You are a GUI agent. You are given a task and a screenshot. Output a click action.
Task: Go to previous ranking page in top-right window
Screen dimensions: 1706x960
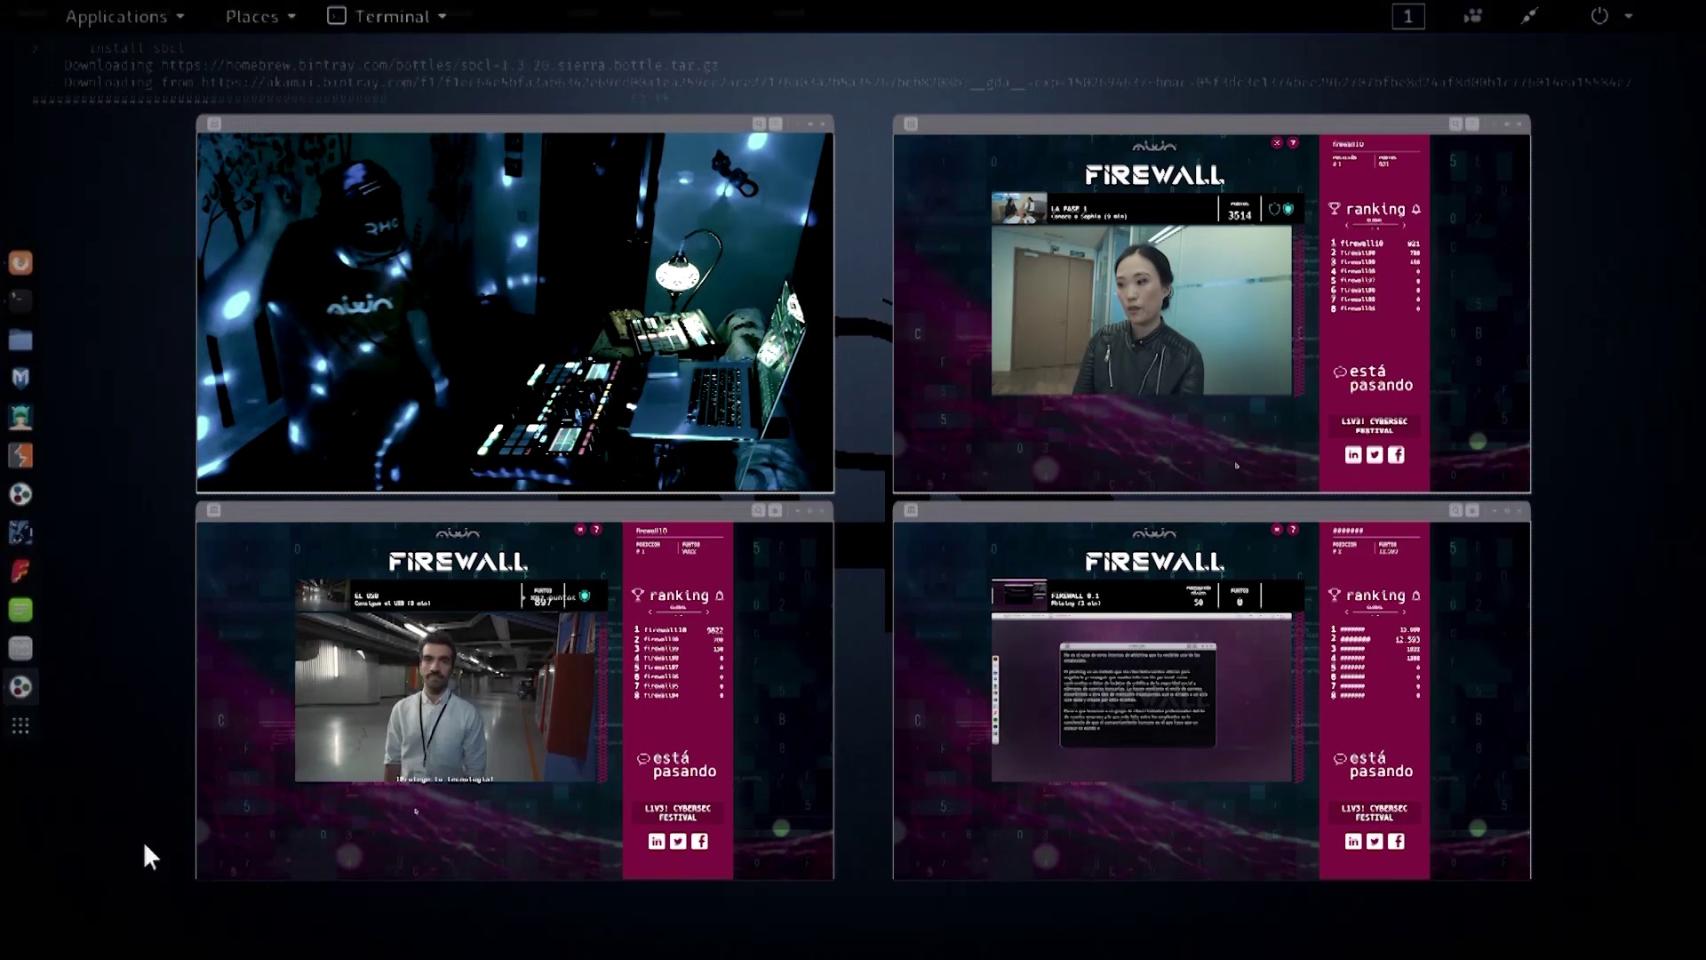[1346, 225]
